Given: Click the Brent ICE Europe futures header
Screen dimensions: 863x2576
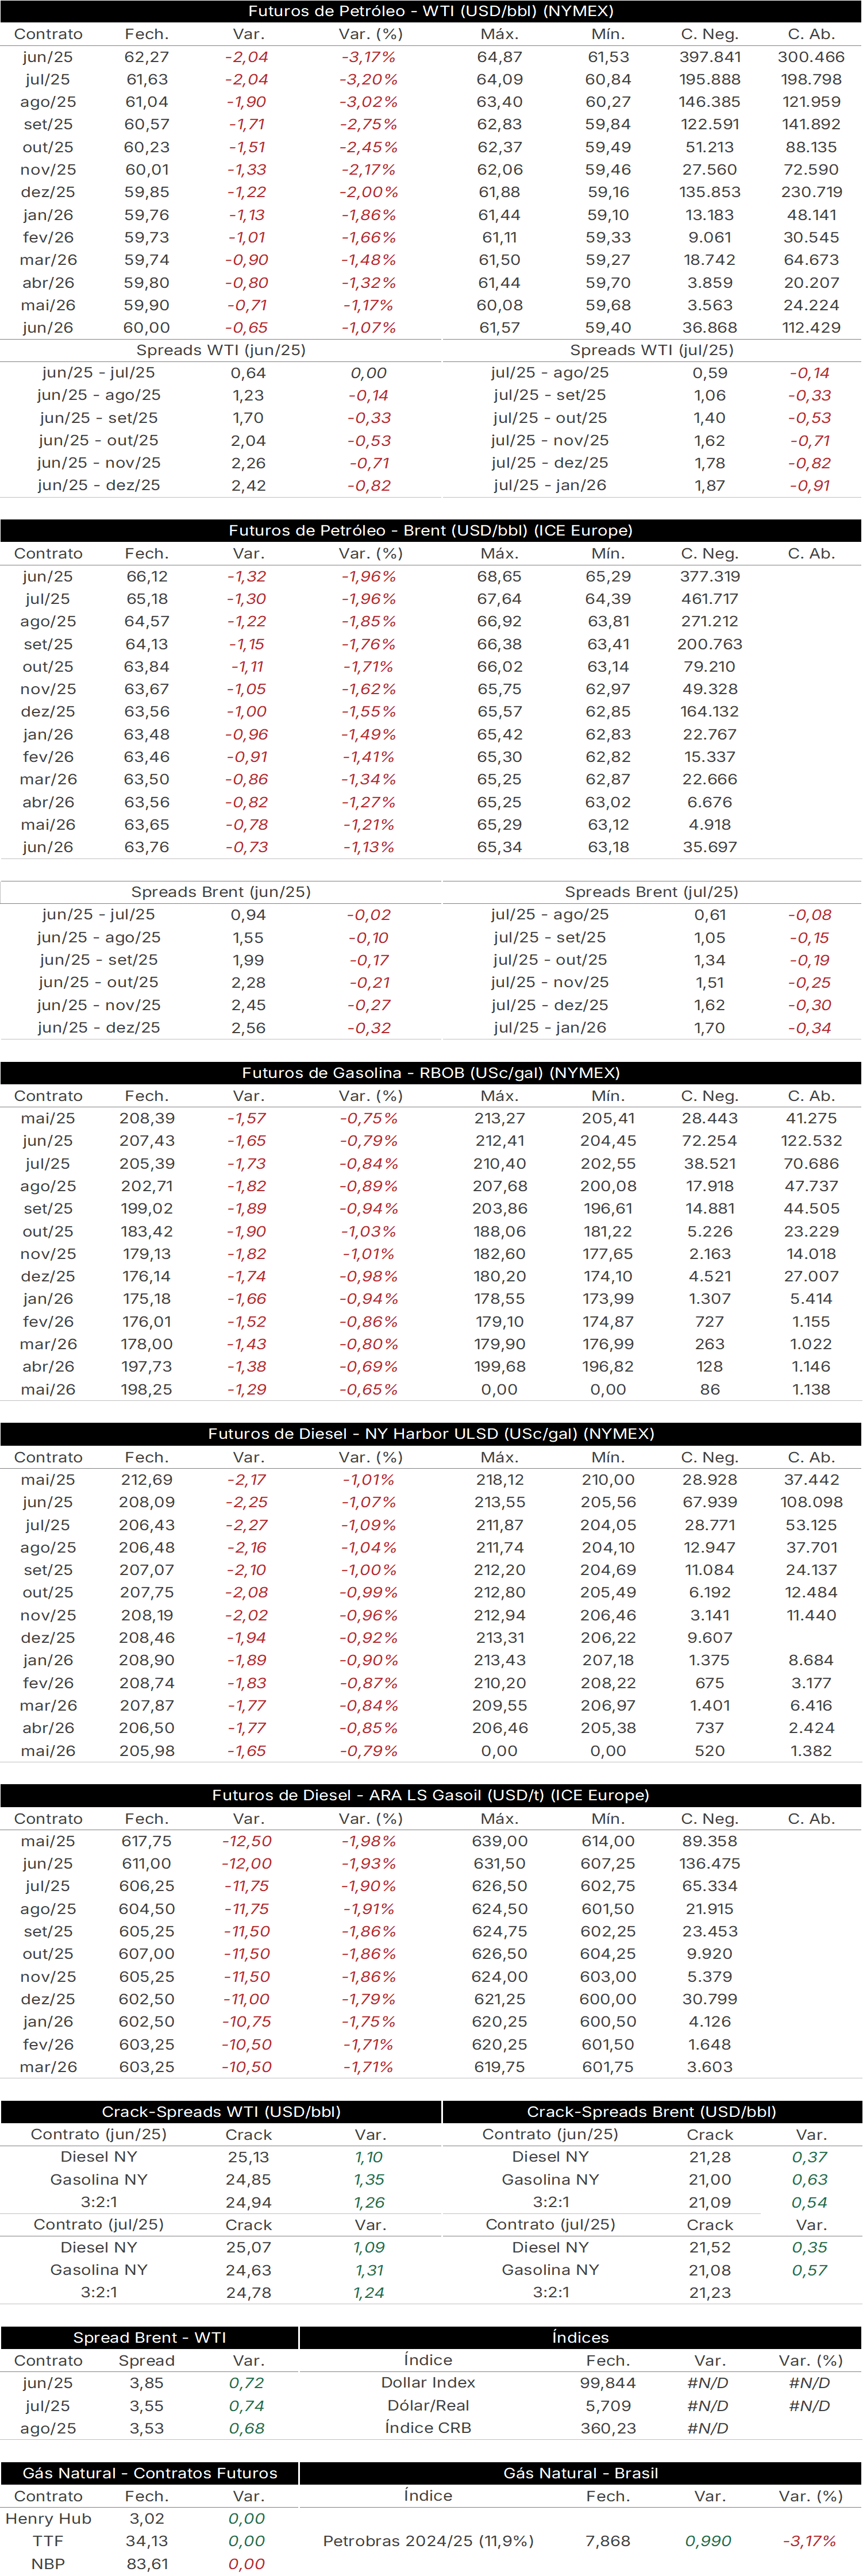Looking at the screenshot, I should tap(431, 530).
